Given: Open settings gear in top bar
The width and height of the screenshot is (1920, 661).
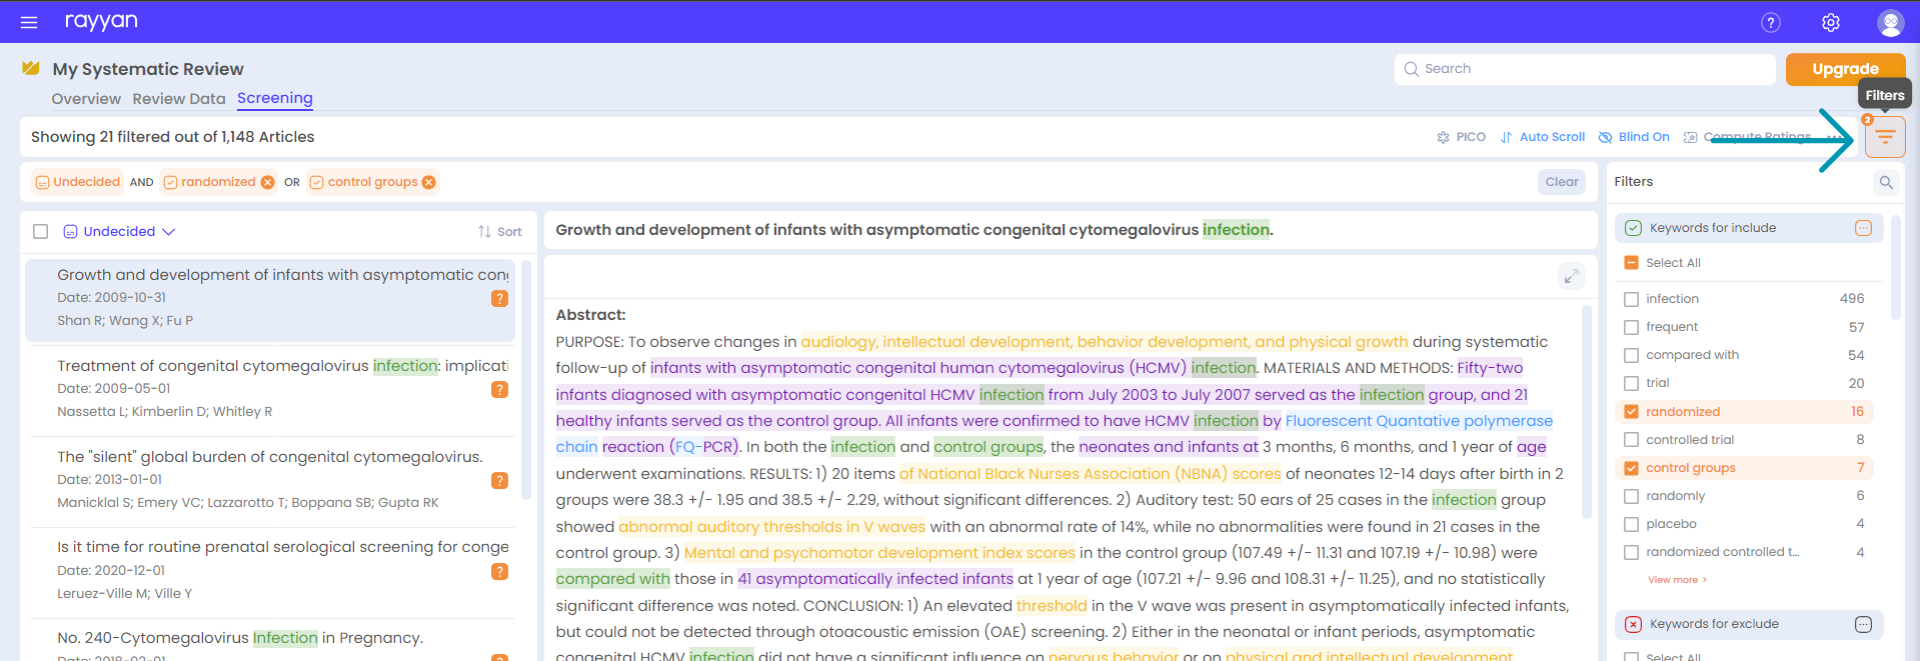Looking at the screenshot, I should (1830, 22).
